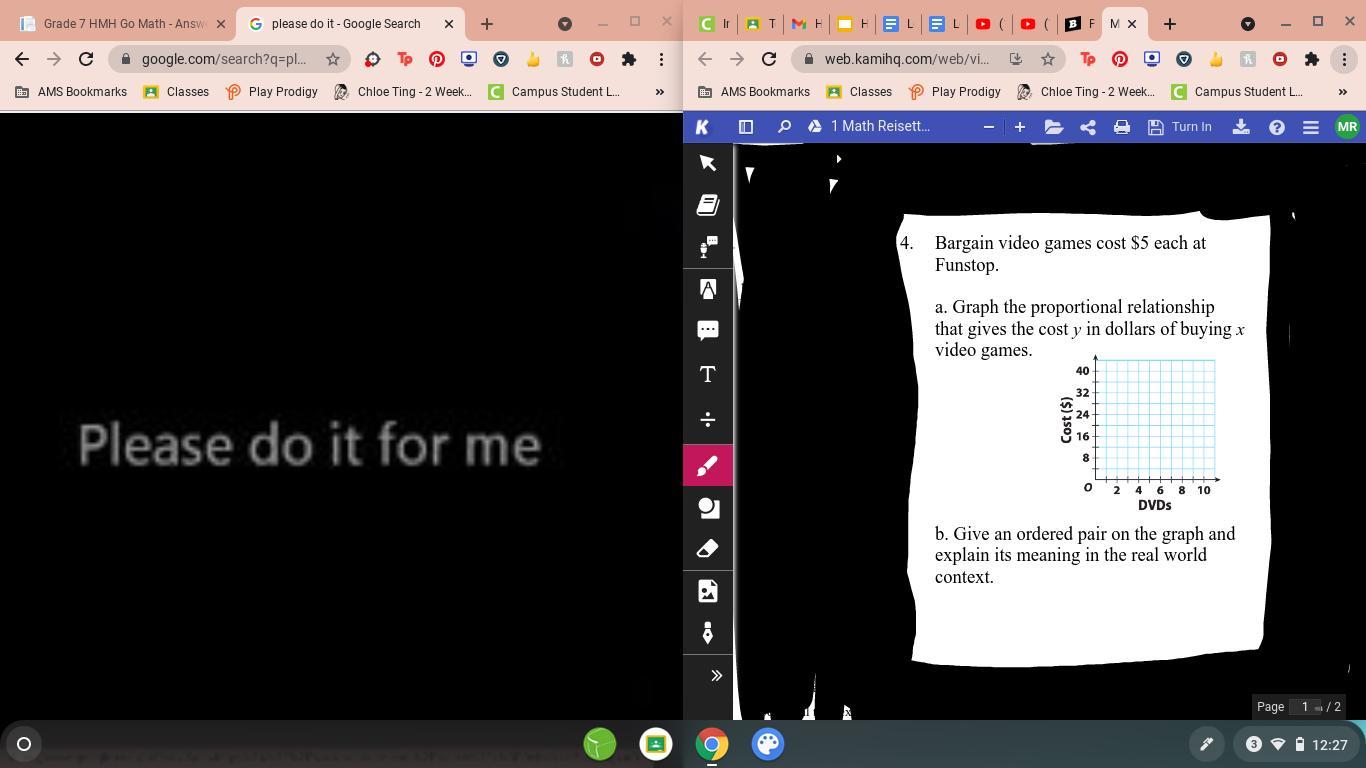Open the Equation division symbol tool
The height and width of the screenshot is (768, 1366).
click(708, 419)
